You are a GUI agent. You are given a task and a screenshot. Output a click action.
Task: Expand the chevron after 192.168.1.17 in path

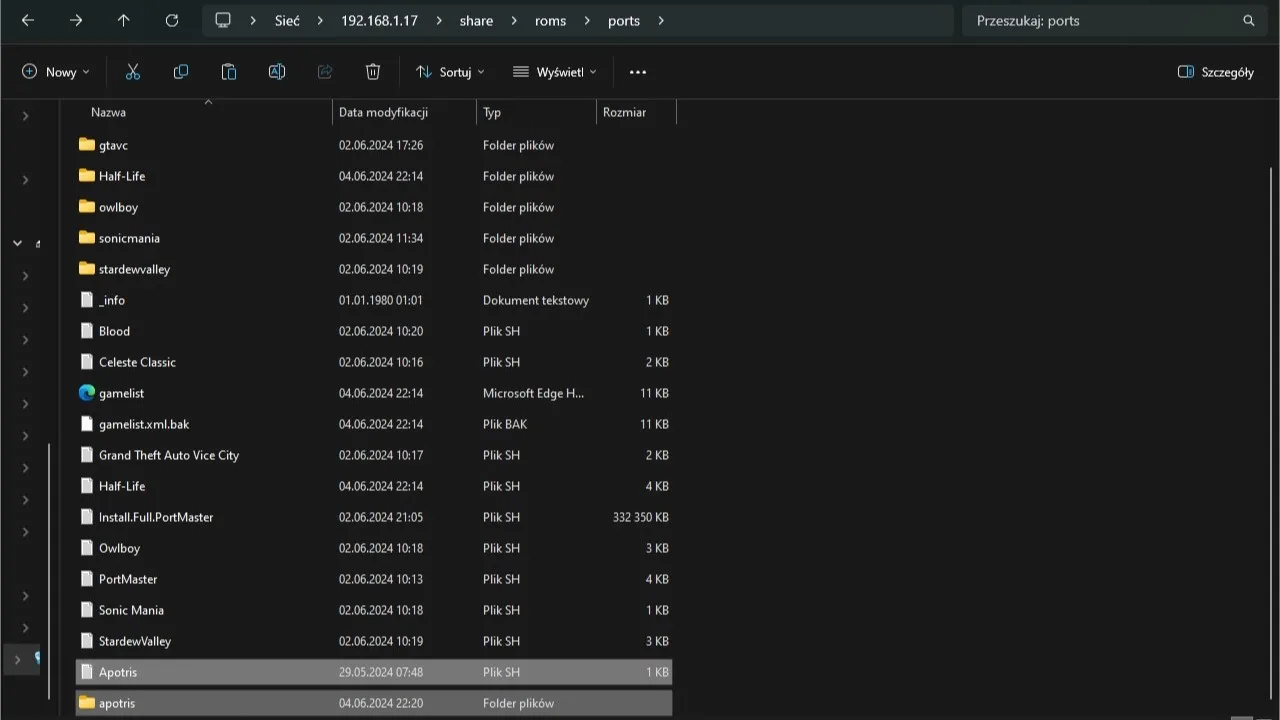click(439, 20)
